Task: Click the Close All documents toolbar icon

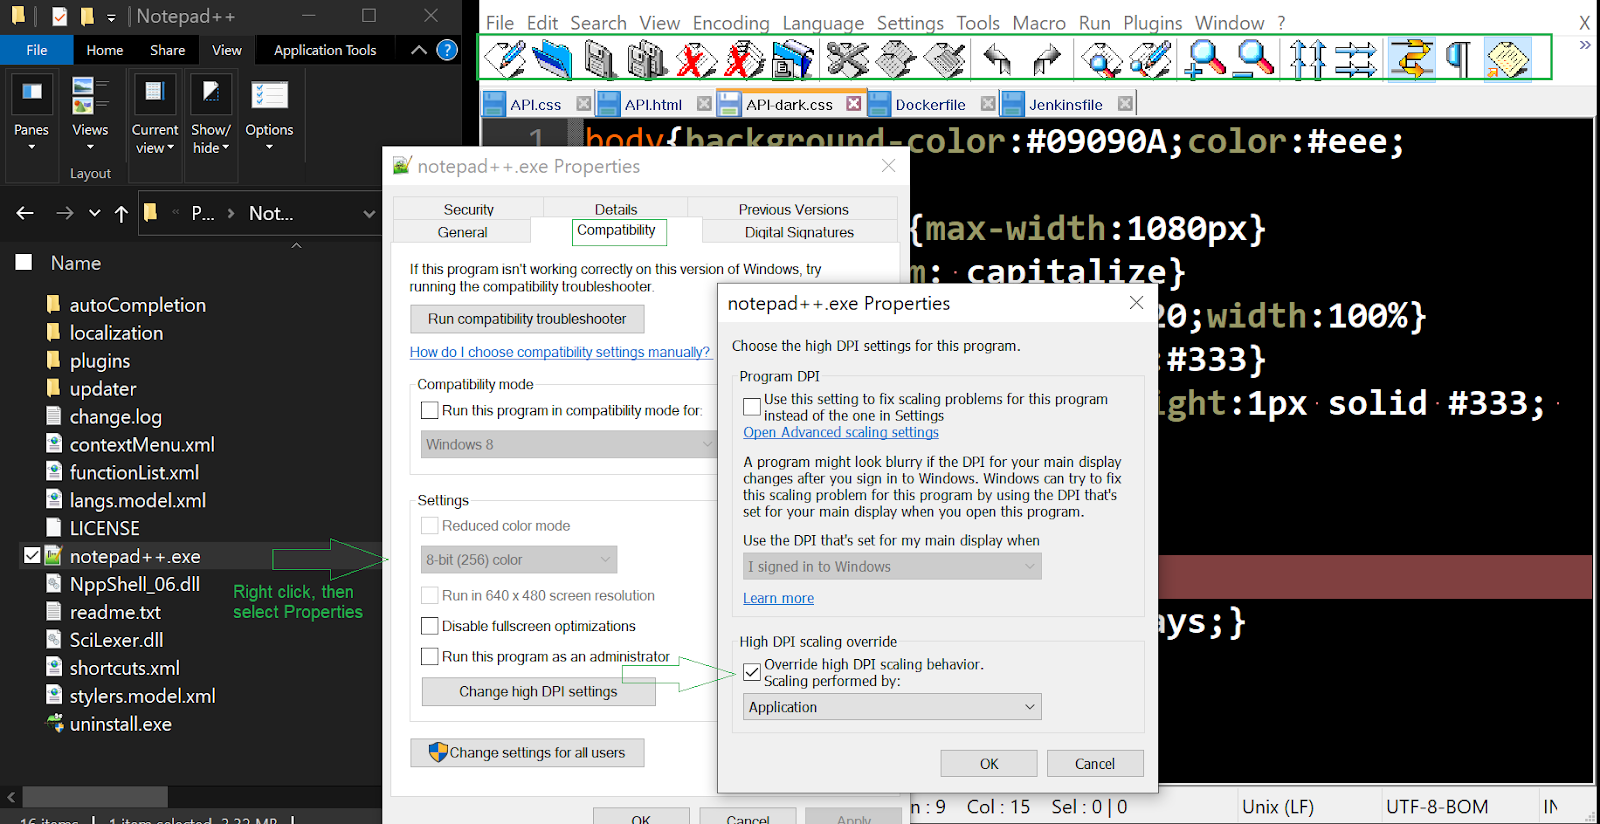Action: point(744,60)
